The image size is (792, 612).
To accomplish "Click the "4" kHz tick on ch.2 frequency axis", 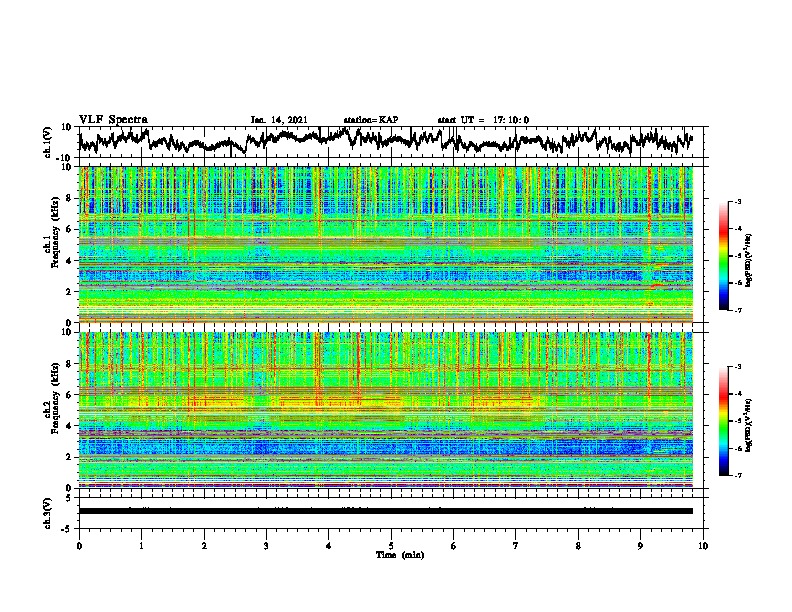I will coord(70,426).
